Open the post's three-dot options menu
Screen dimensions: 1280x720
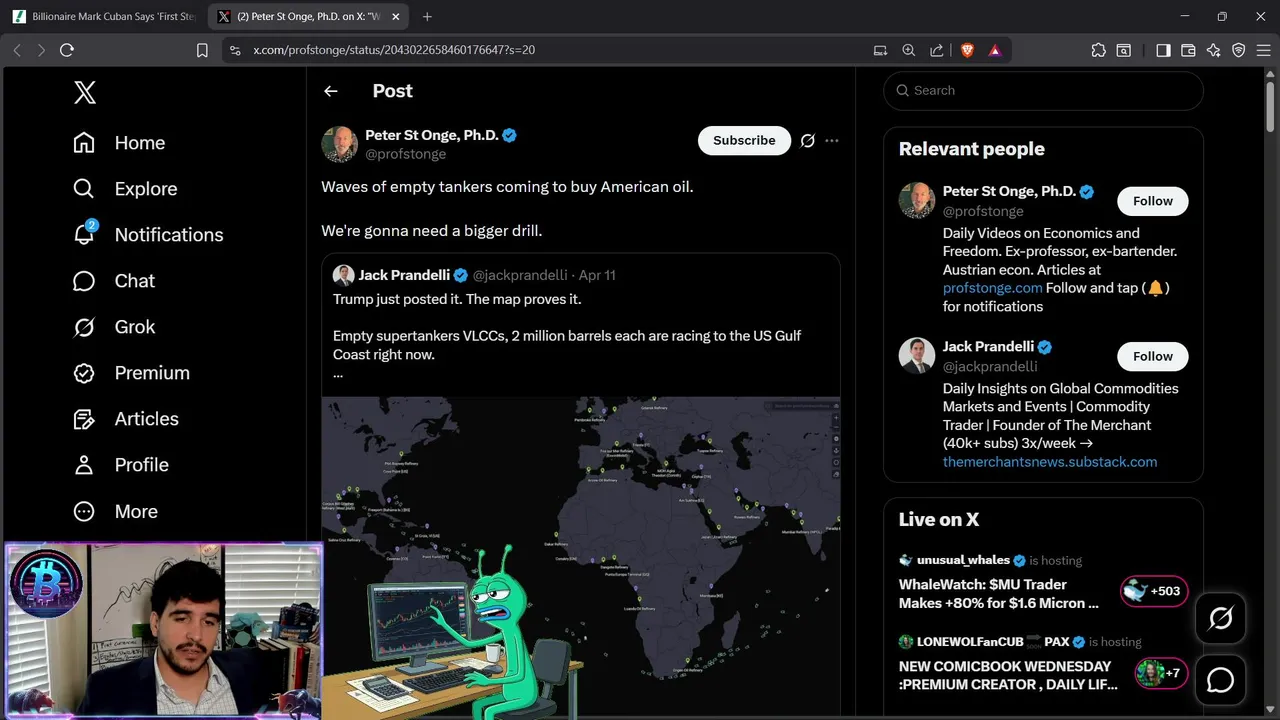pos(832,141)
